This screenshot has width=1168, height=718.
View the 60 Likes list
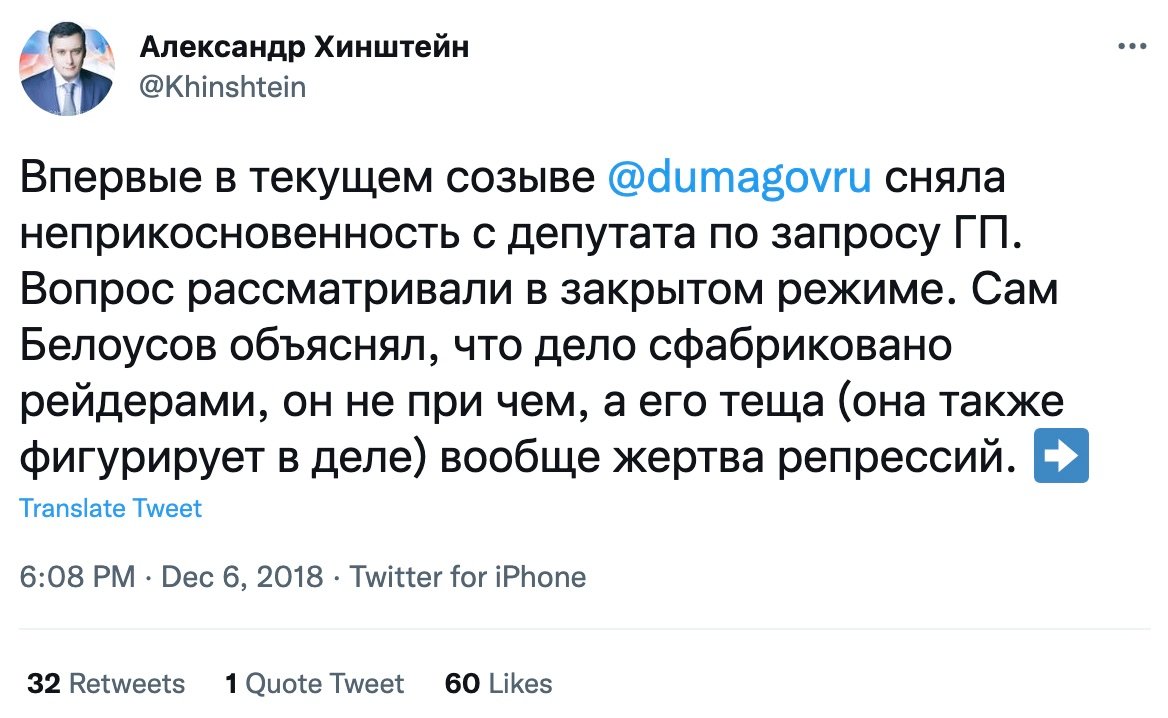point(497,683)
